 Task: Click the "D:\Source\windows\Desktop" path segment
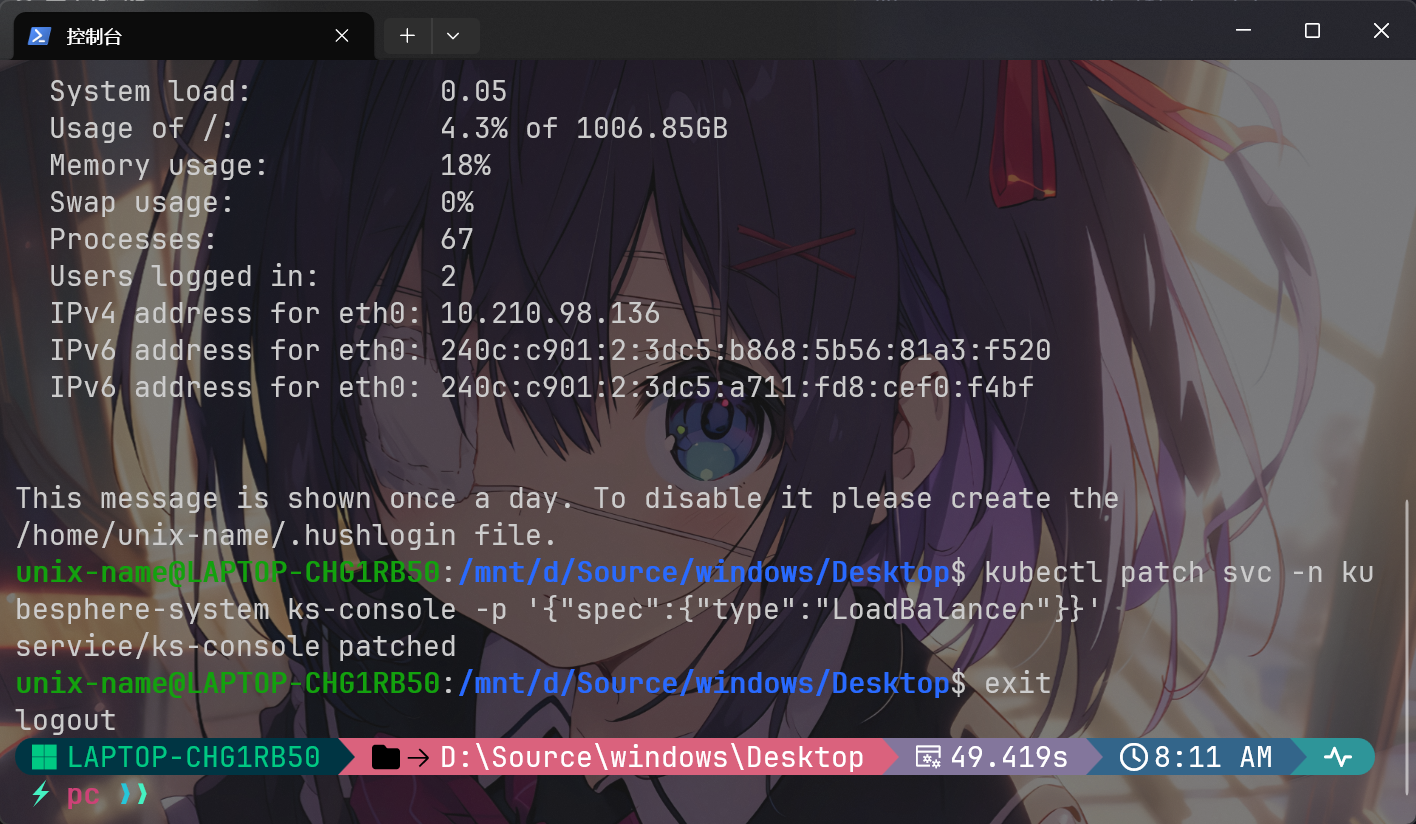point(617,757)
